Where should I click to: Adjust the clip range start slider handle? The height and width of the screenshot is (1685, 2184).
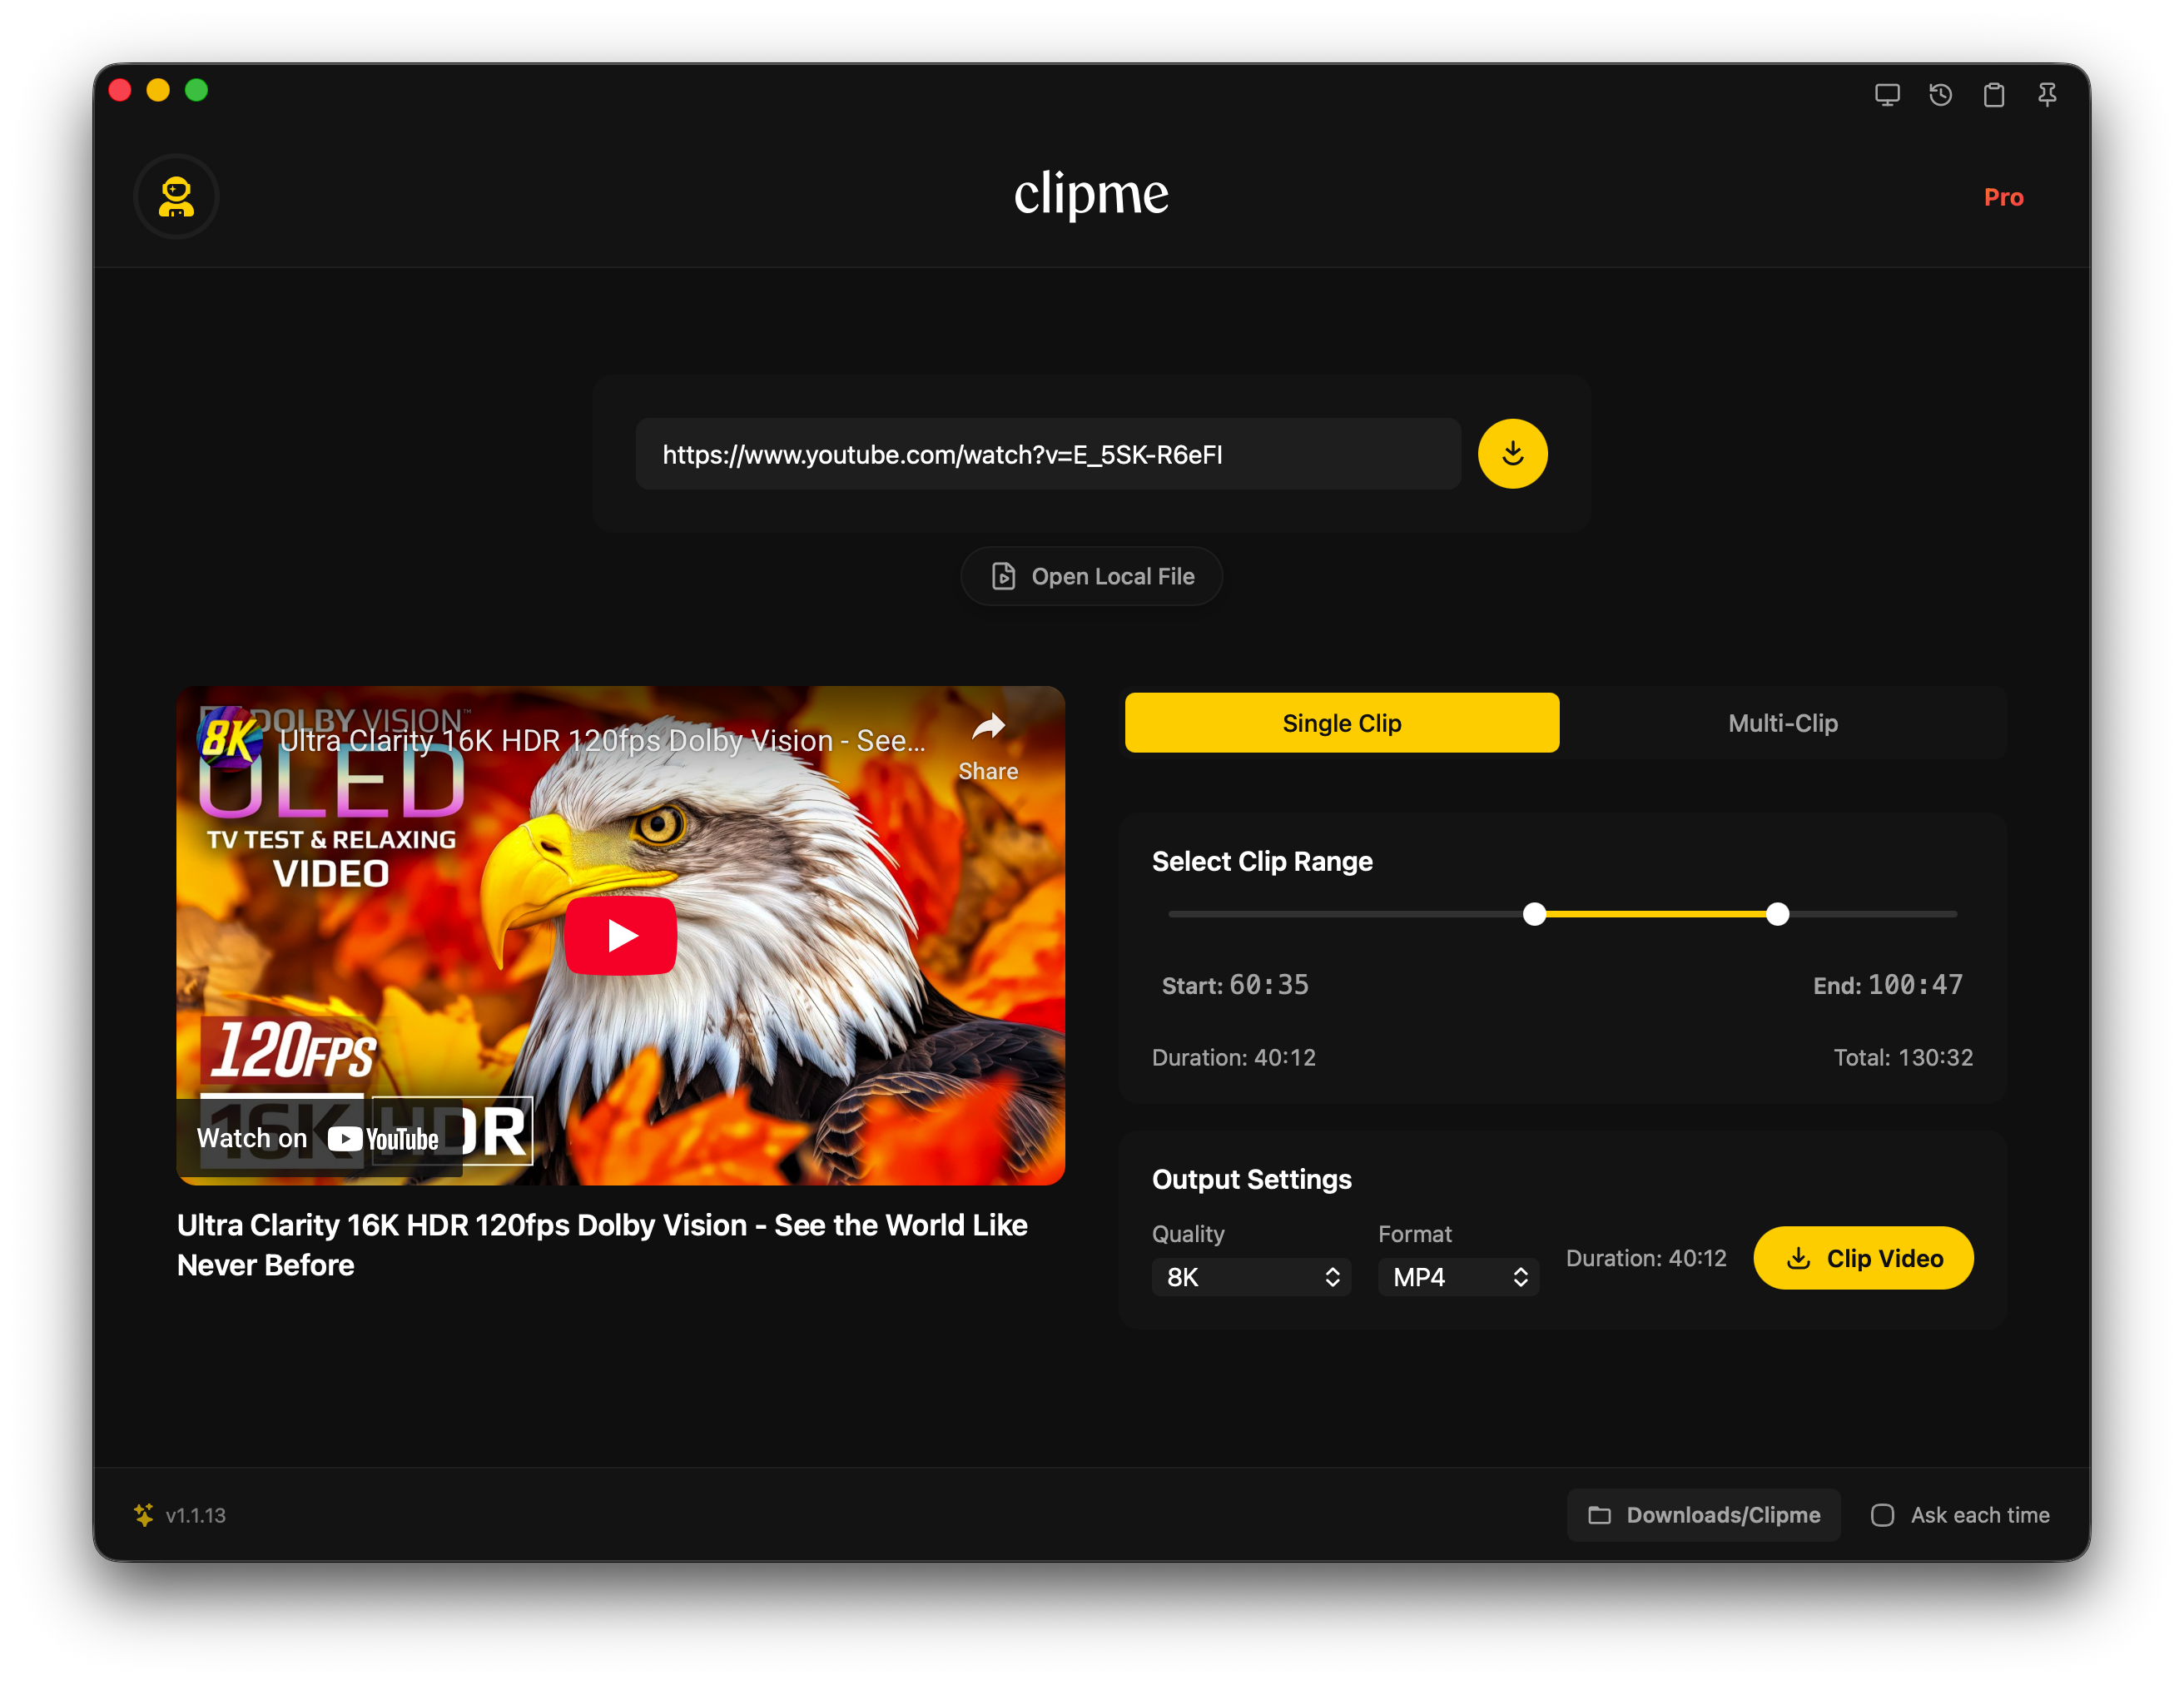pyautogui.click(x=1535, y=914)
